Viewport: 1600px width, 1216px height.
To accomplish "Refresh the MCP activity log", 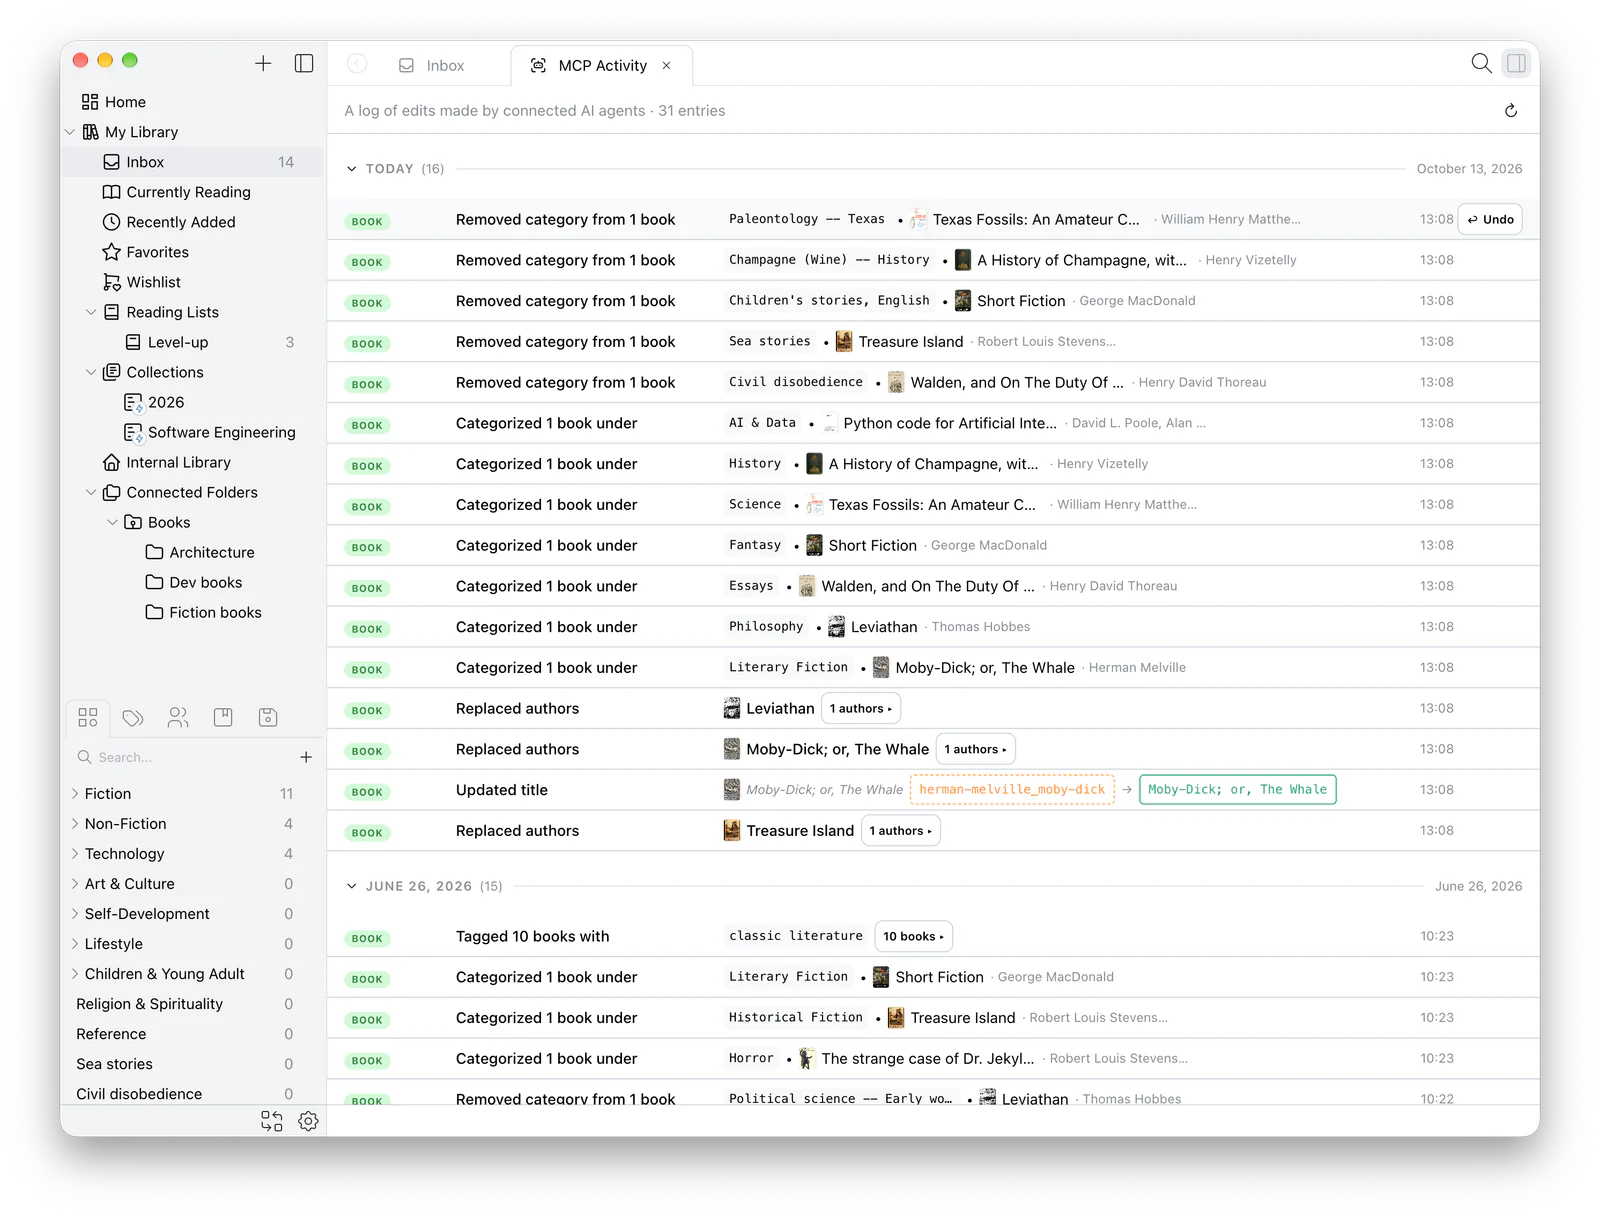I will [1511, 111].
